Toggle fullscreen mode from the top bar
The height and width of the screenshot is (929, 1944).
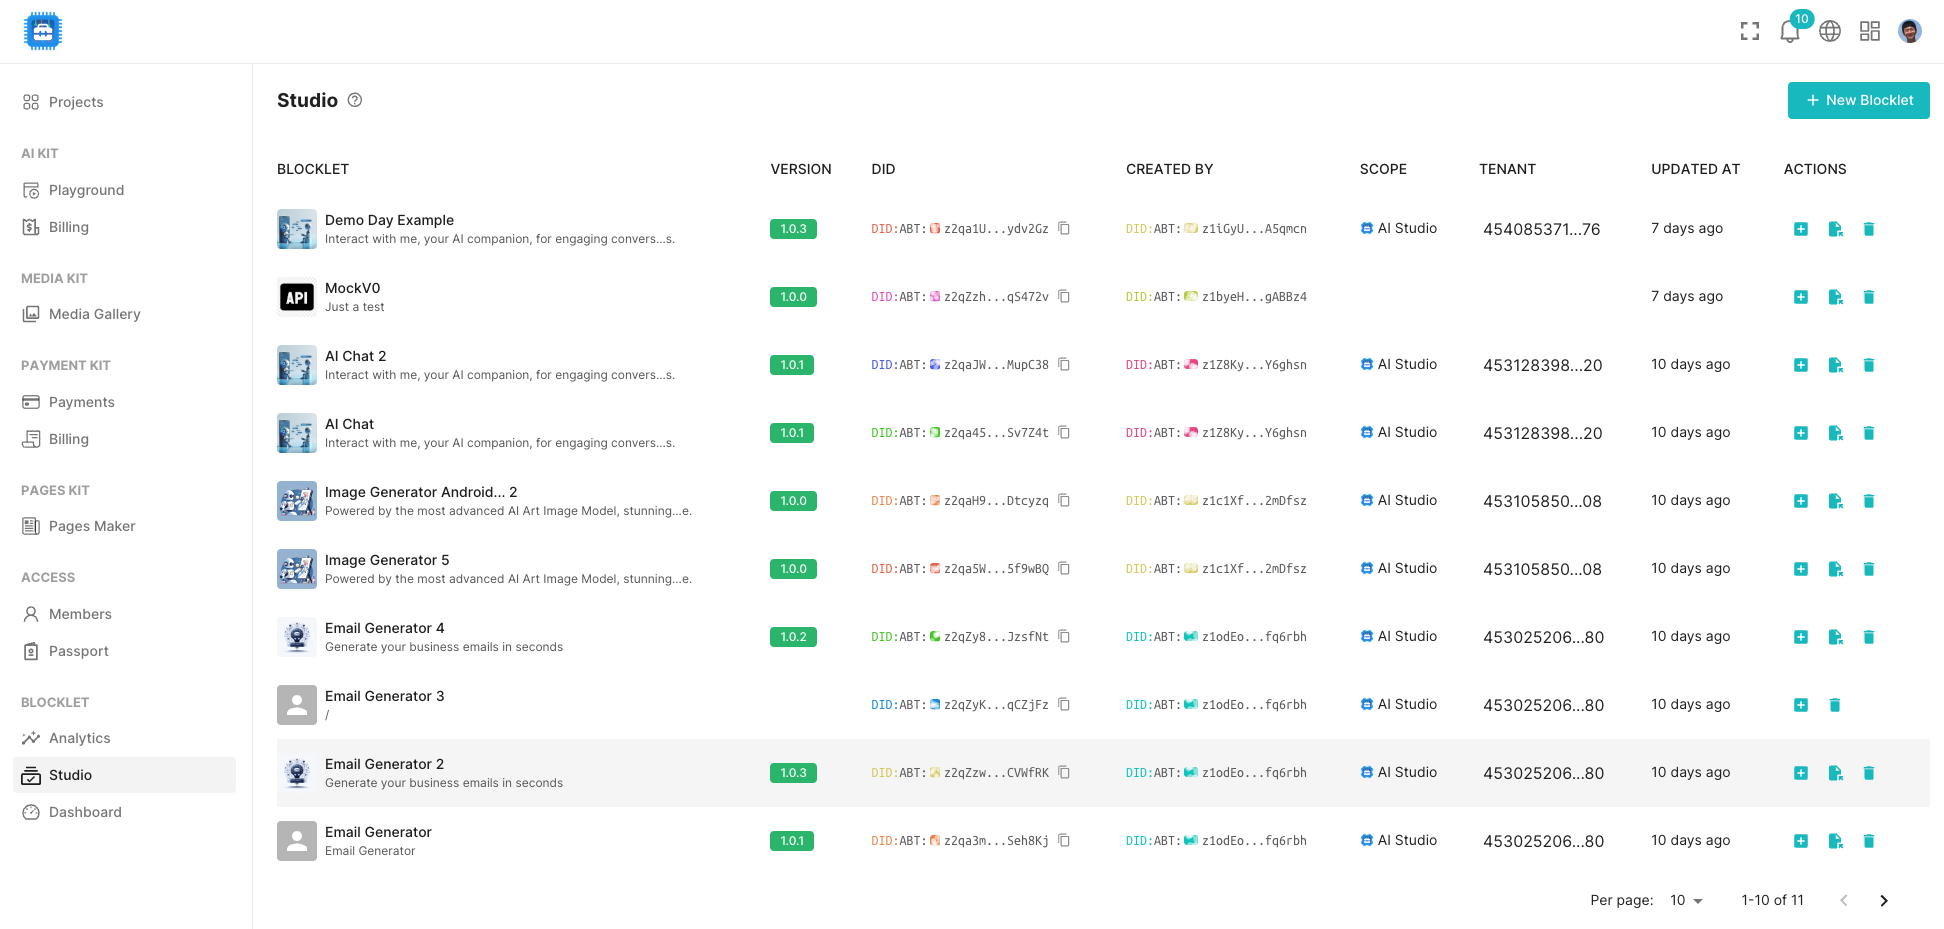(1750, 30)
